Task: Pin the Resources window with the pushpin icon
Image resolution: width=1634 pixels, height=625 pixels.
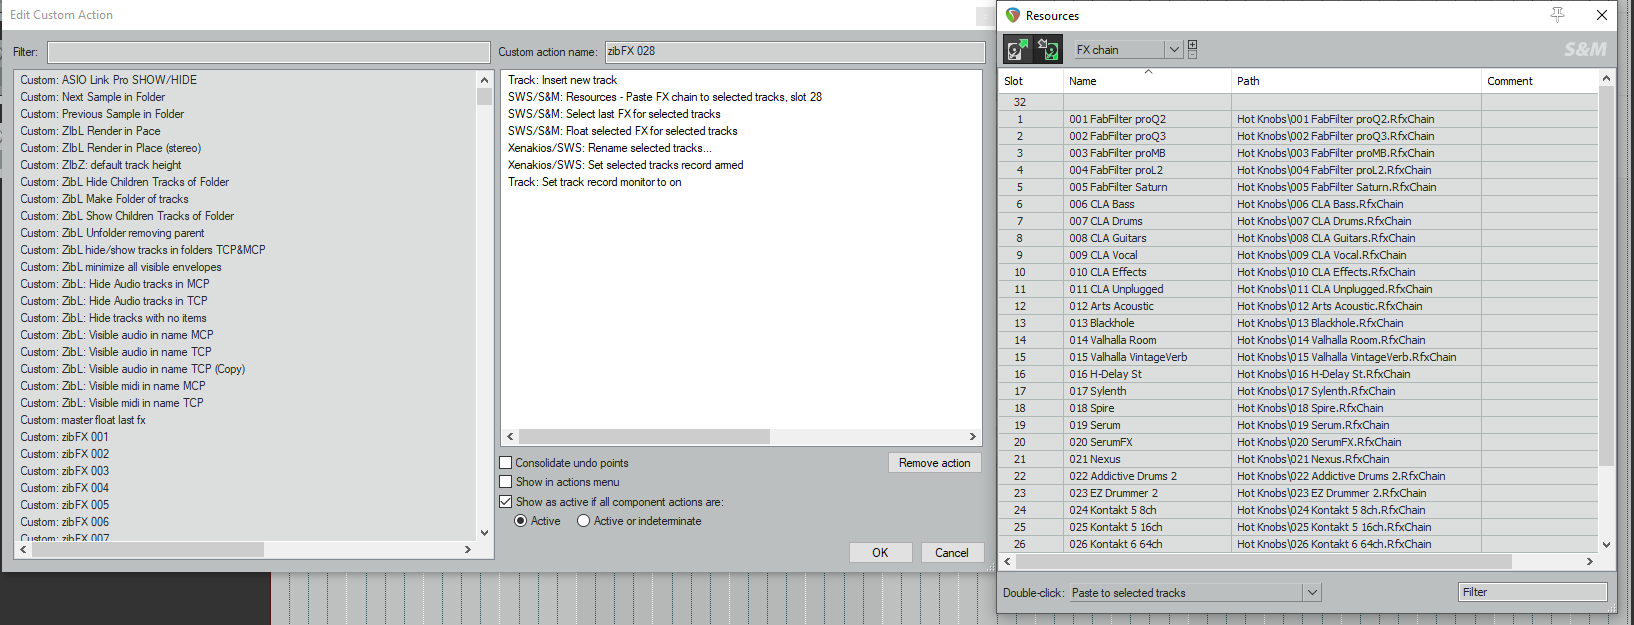Action: point(1557,15)
